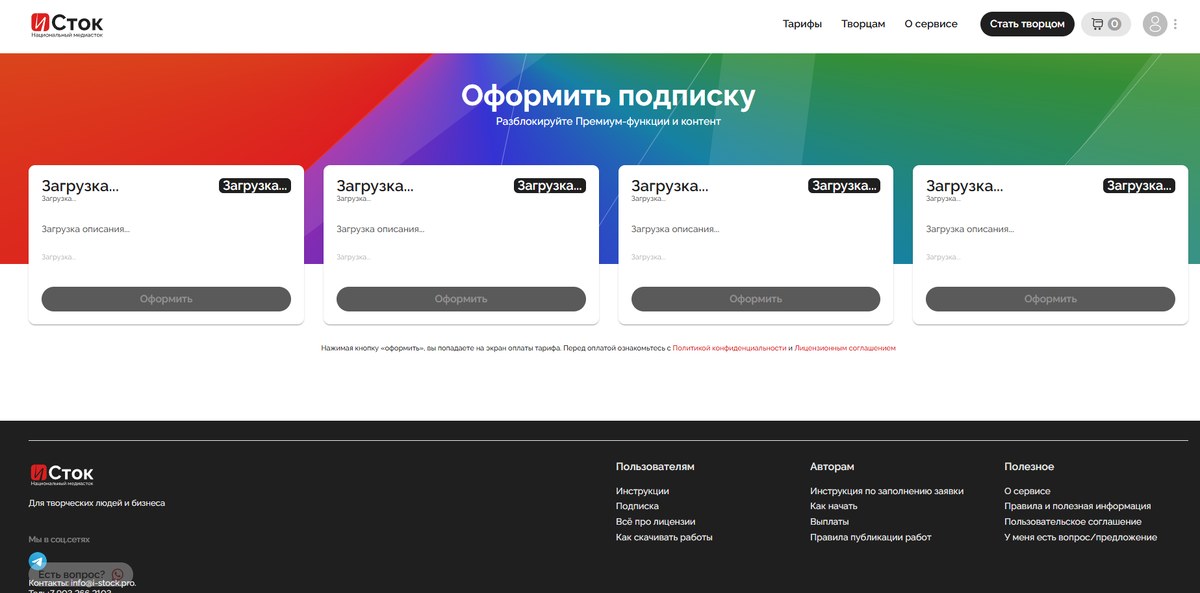Click the user profile avatar icon
The height and width of the screenshot is (593, 1200).
coord(1153,23)
